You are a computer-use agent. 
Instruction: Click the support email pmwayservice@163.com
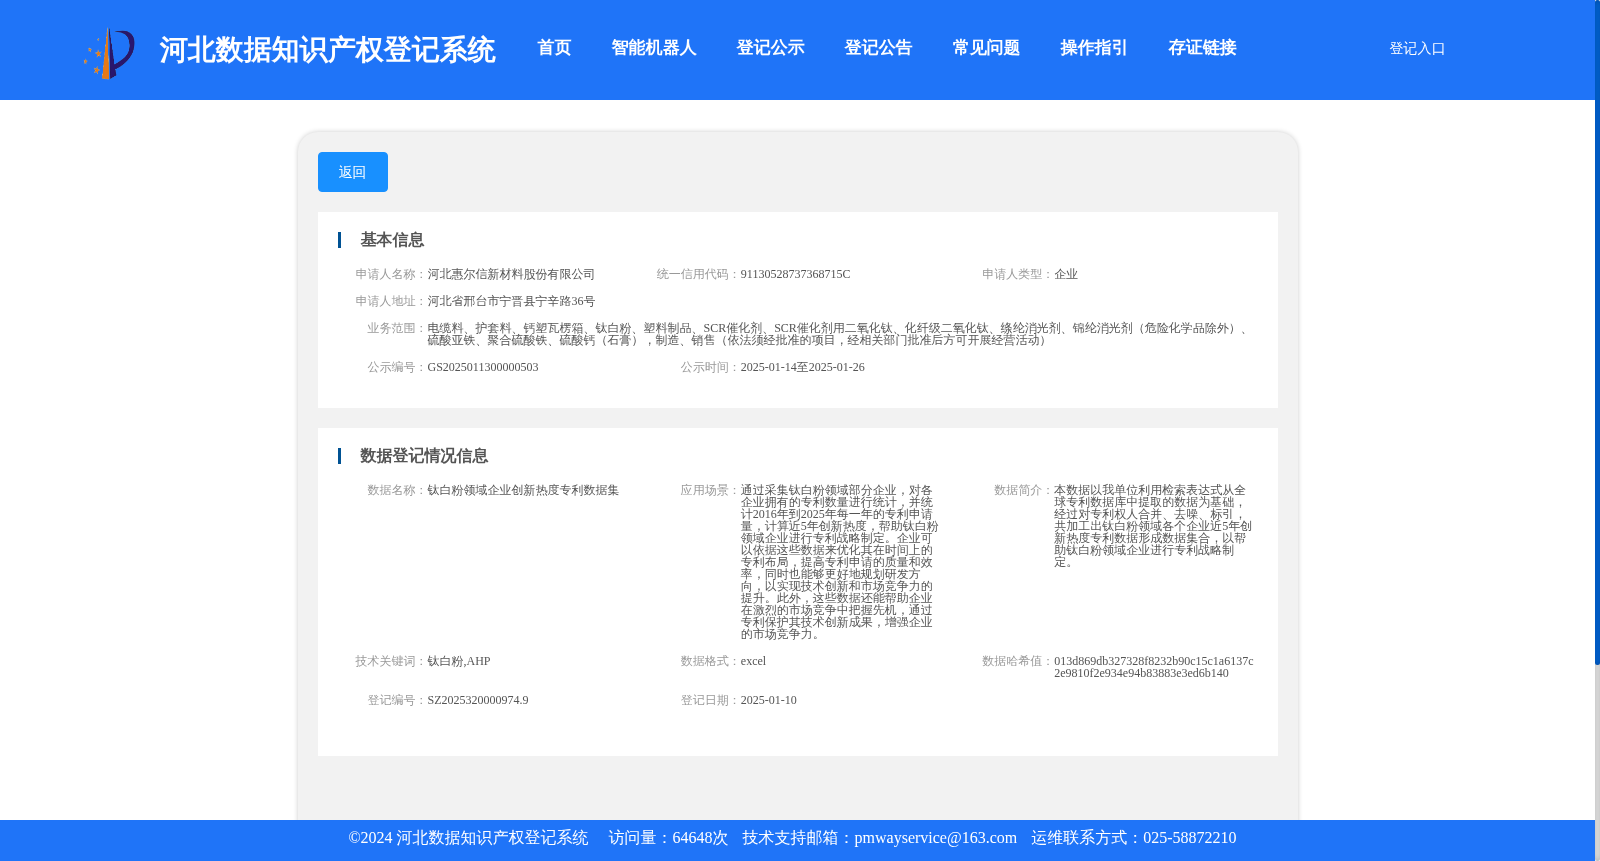coord(935,838)
